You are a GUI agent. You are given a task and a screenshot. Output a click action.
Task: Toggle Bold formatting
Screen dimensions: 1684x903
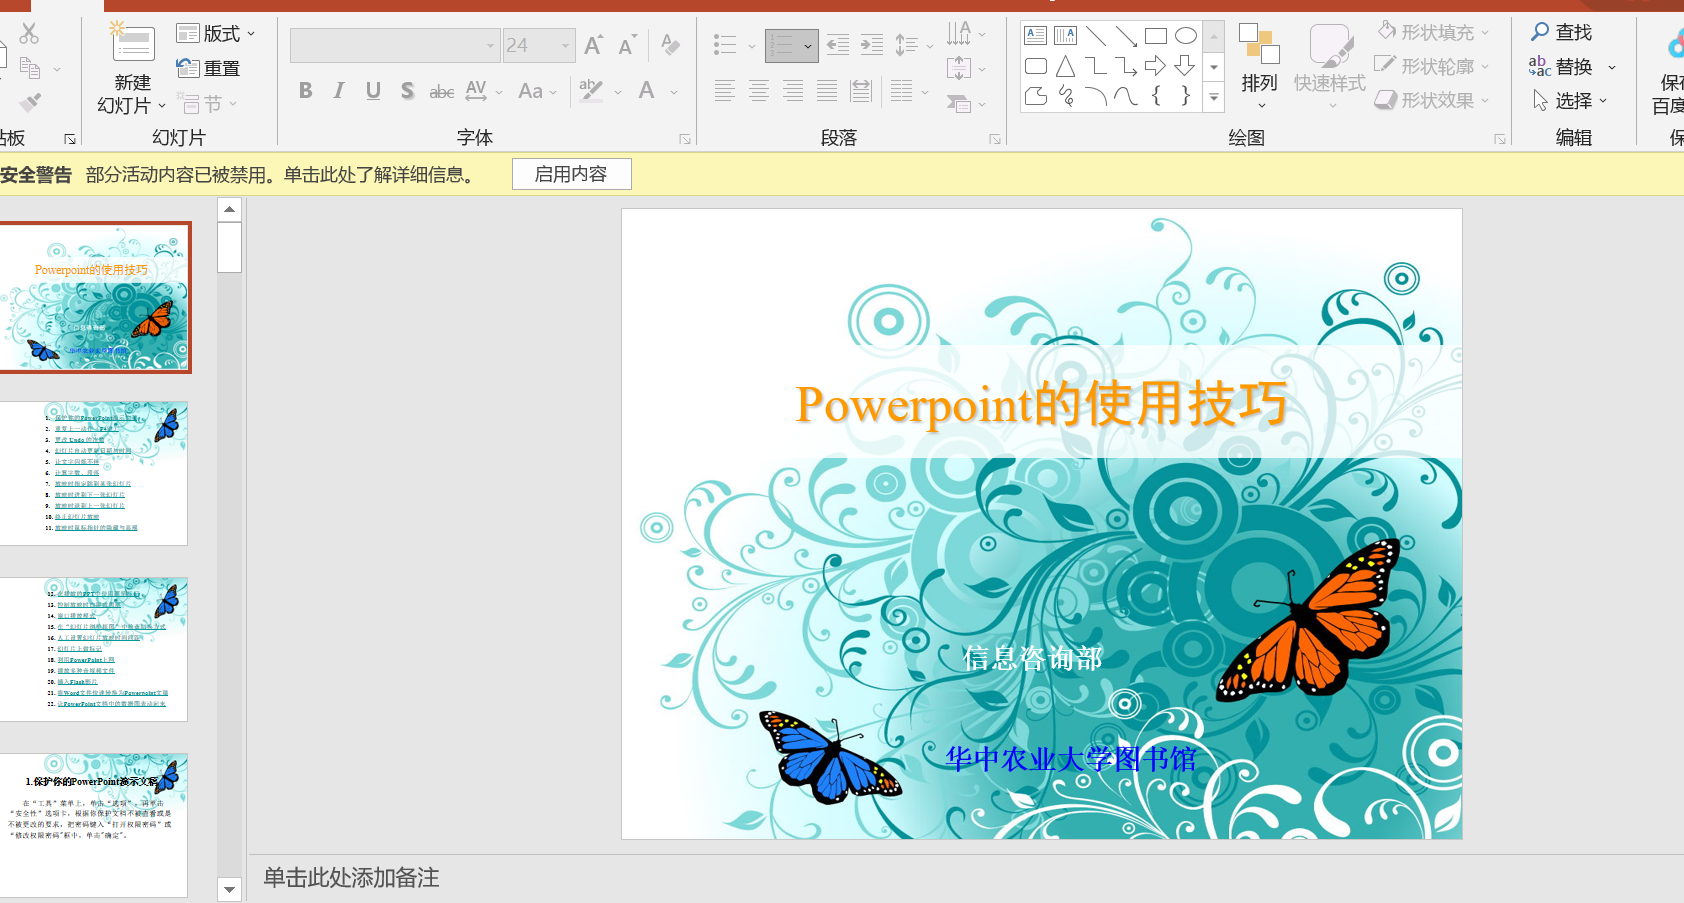pos(306,91)
